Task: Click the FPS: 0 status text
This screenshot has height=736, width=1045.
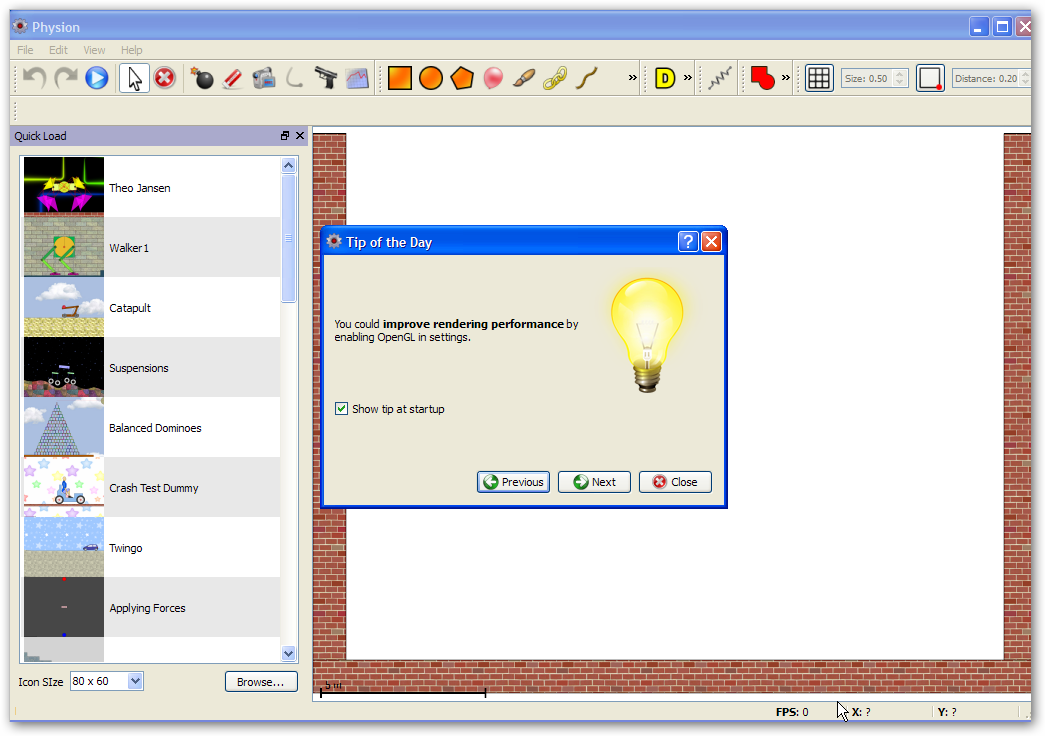Action: tap(792, 712)
